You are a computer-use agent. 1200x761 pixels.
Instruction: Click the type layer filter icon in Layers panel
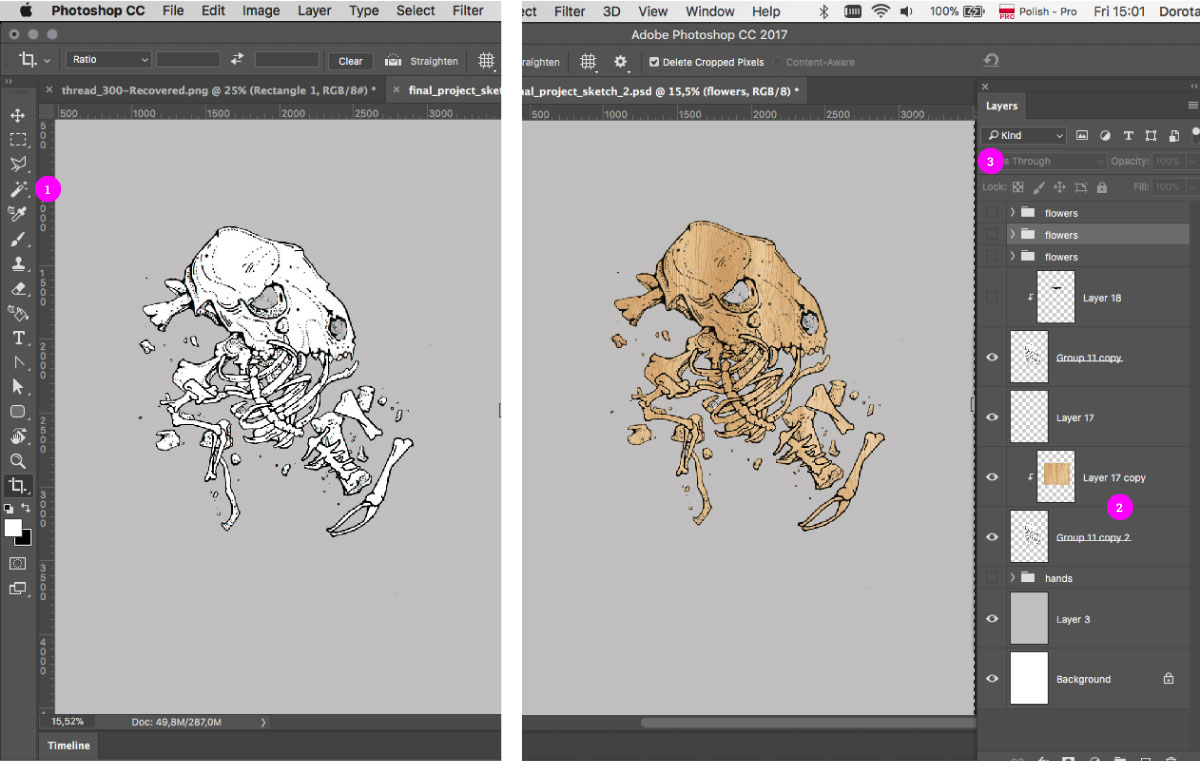(1127, 135)
